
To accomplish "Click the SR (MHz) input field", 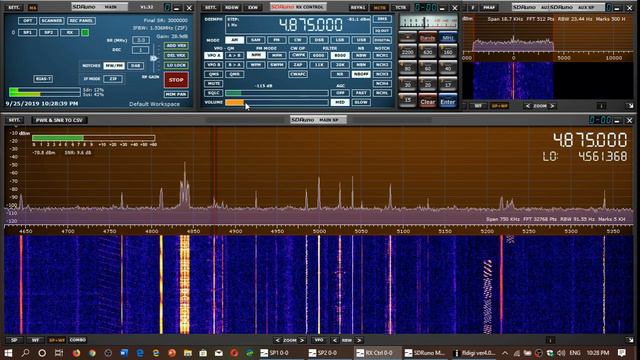I will 140,40.
